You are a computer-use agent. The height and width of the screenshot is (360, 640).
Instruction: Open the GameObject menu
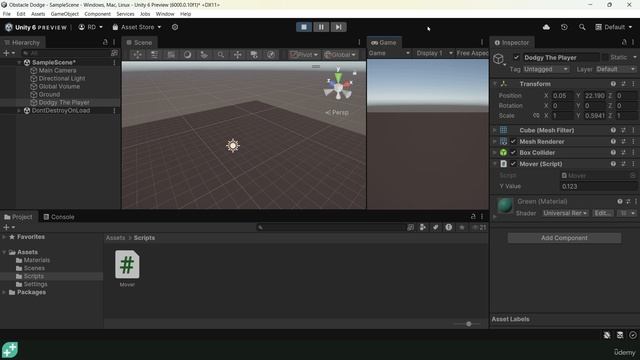pyautogui.click(x=64, y=14)
